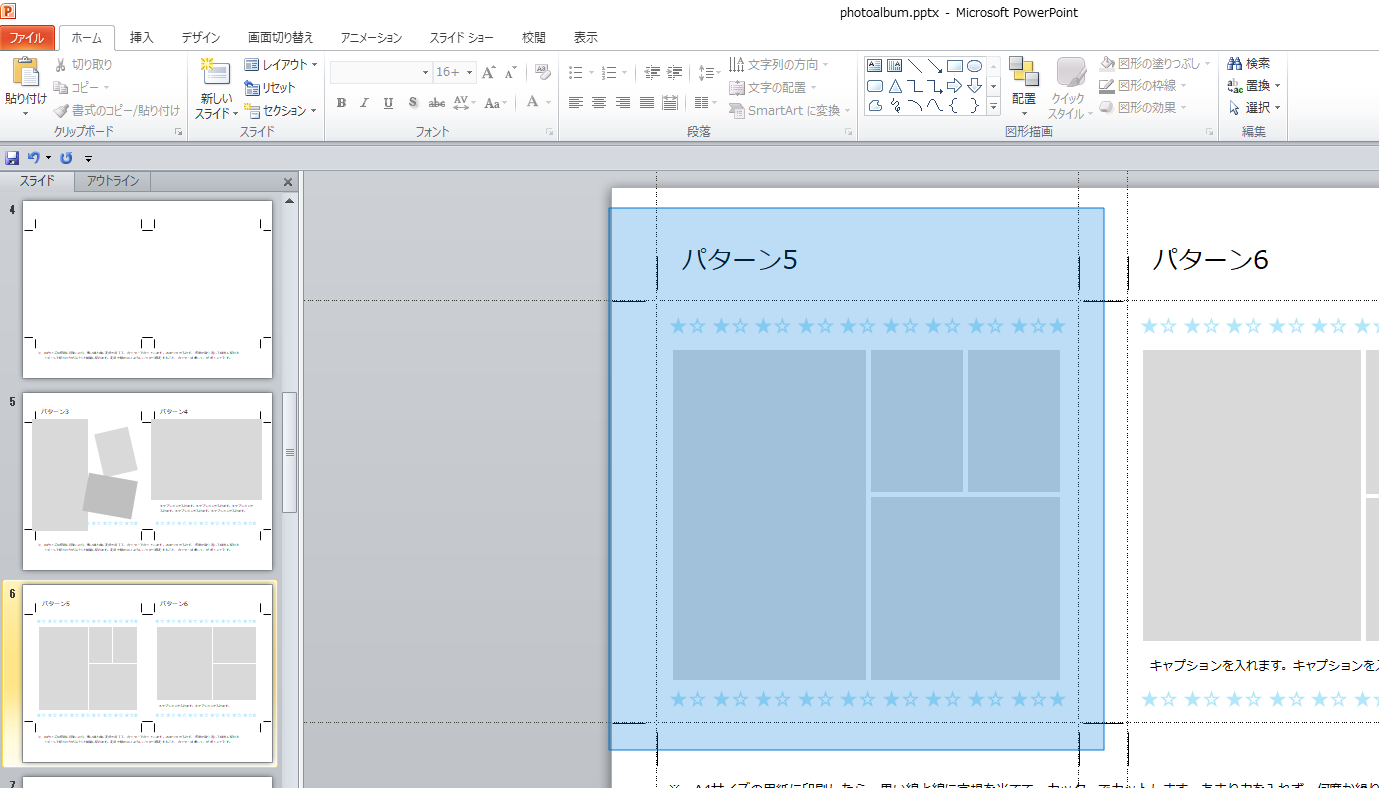Select the rounded rectangle shape
Viewport: 1379px width, 788px height.
point(875,86)
